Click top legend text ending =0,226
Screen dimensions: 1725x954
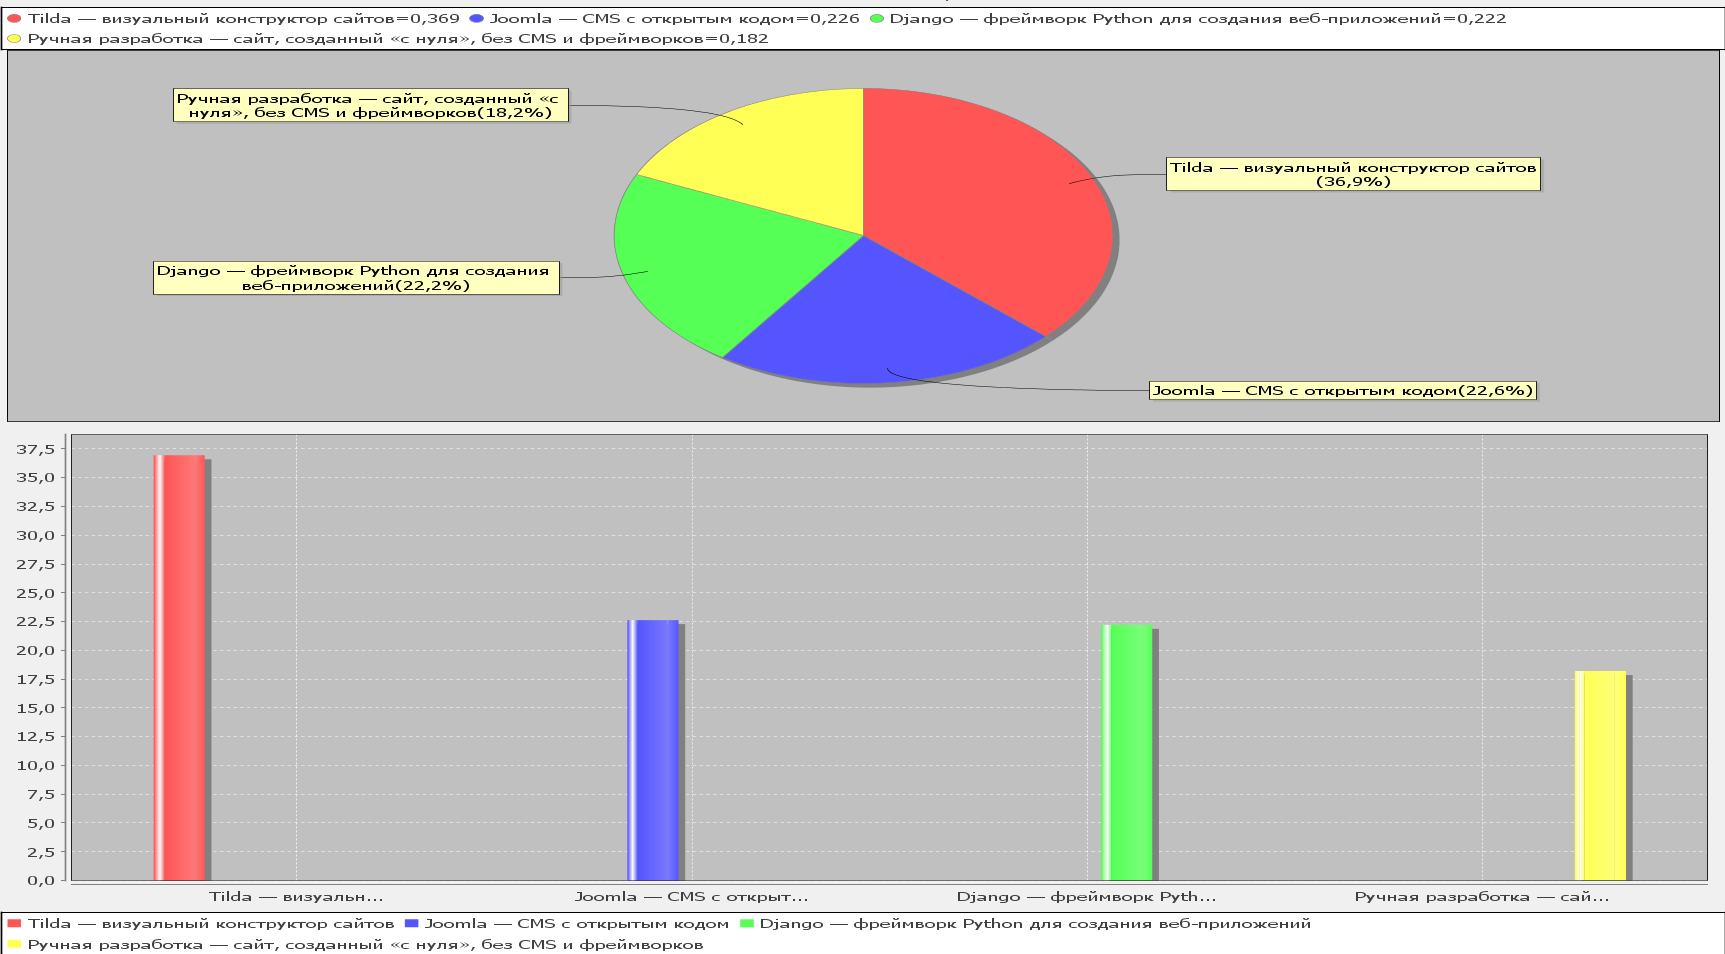(x=675, y=19)
